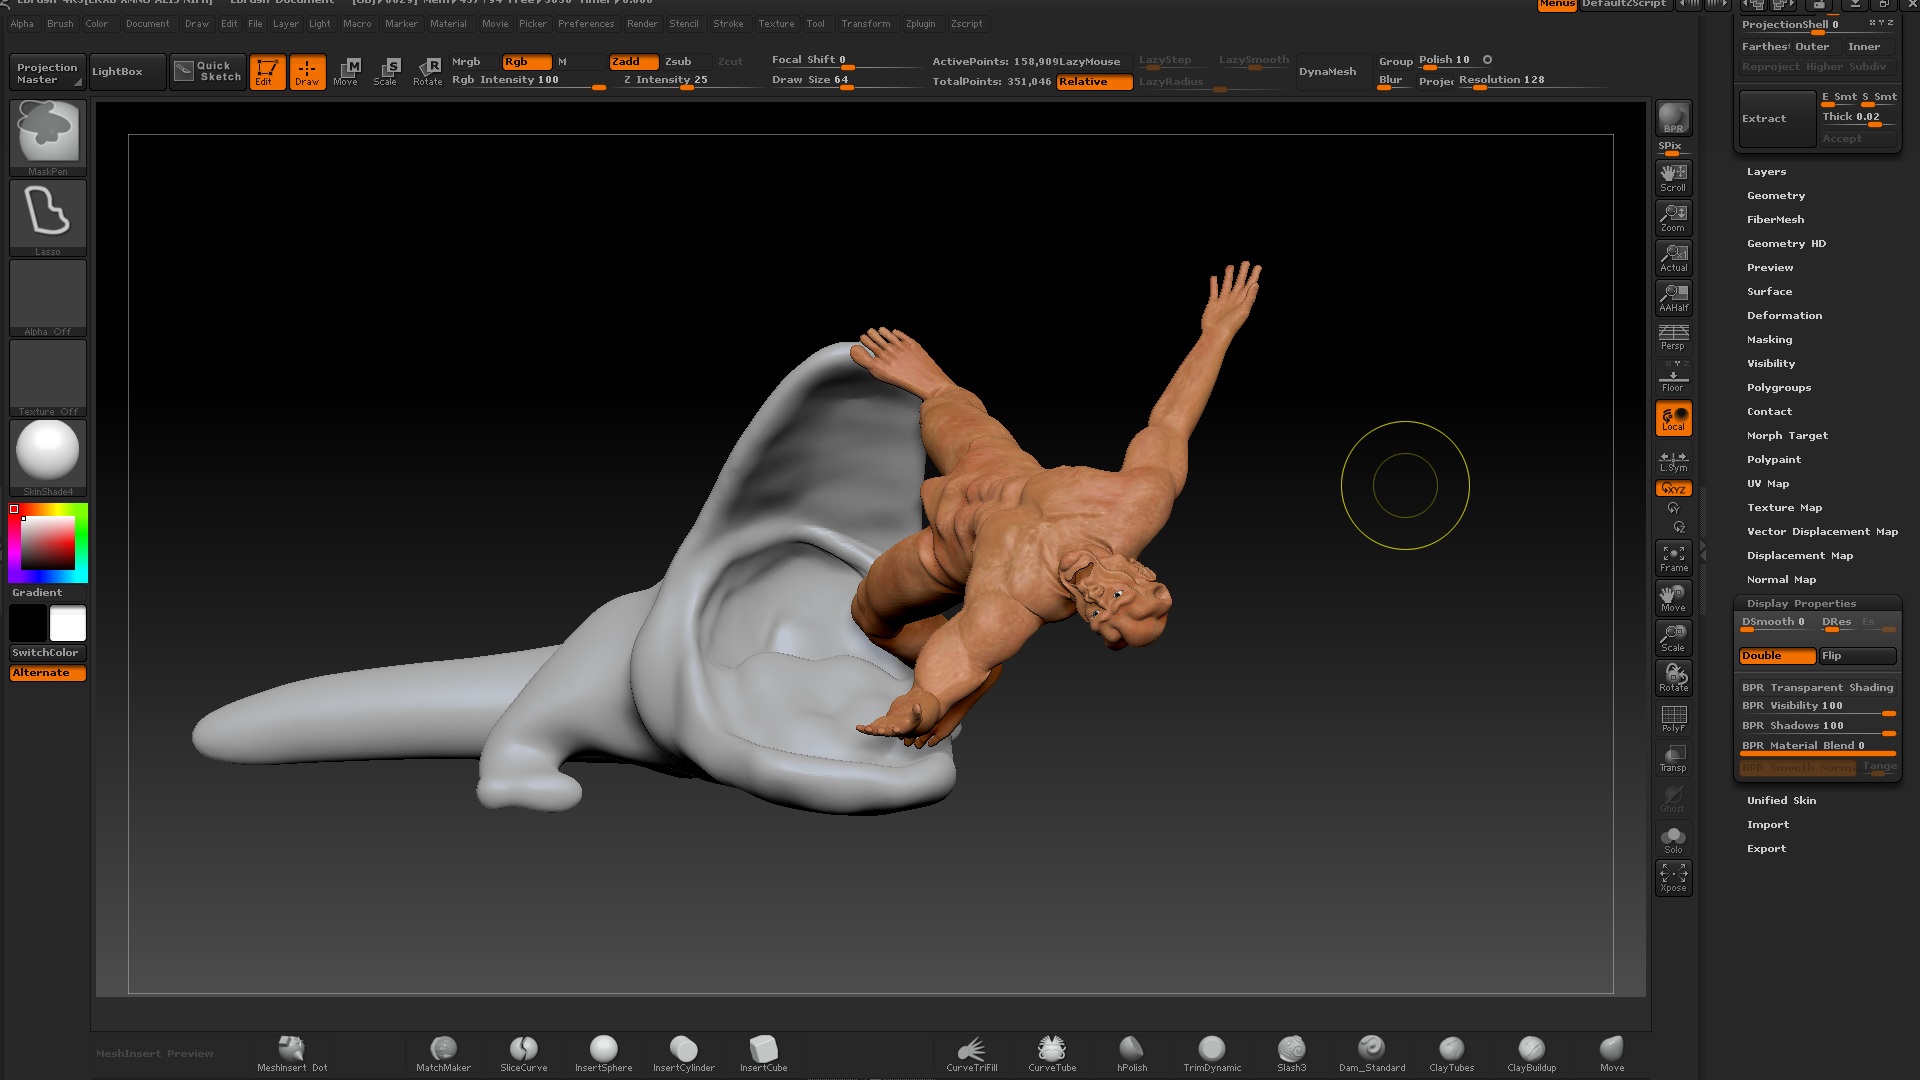Pick a color in the color picker
This screenshot has width=1920, height=1080.
pyautogui.click(x=48, y=543)
